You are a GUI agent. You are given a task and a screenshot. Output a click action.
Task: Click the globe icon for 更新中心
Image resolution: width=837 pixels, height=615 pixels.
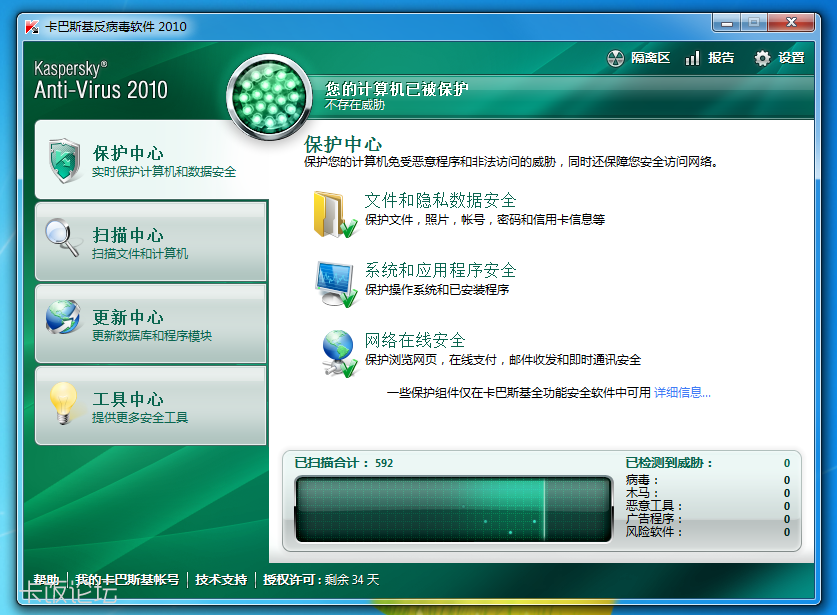coord(63,319)
